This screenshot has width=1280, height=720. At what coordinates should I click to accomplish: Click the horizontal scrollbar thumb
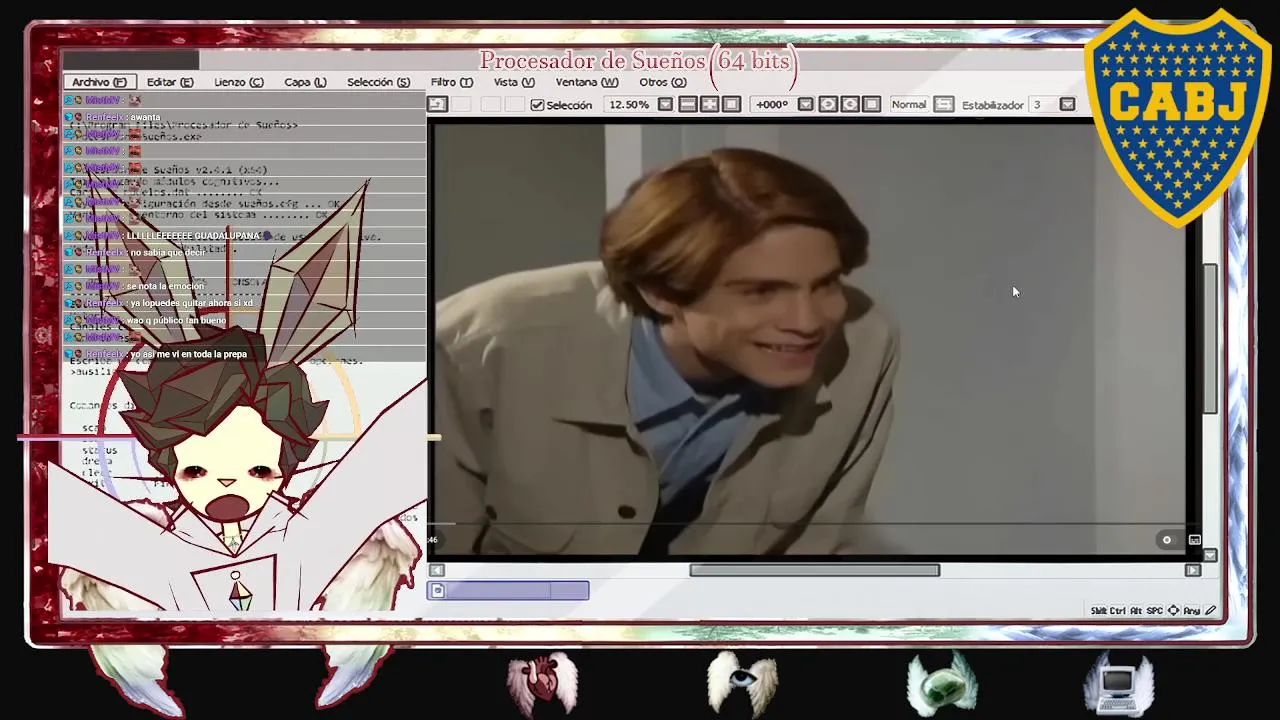click(814, 570)
